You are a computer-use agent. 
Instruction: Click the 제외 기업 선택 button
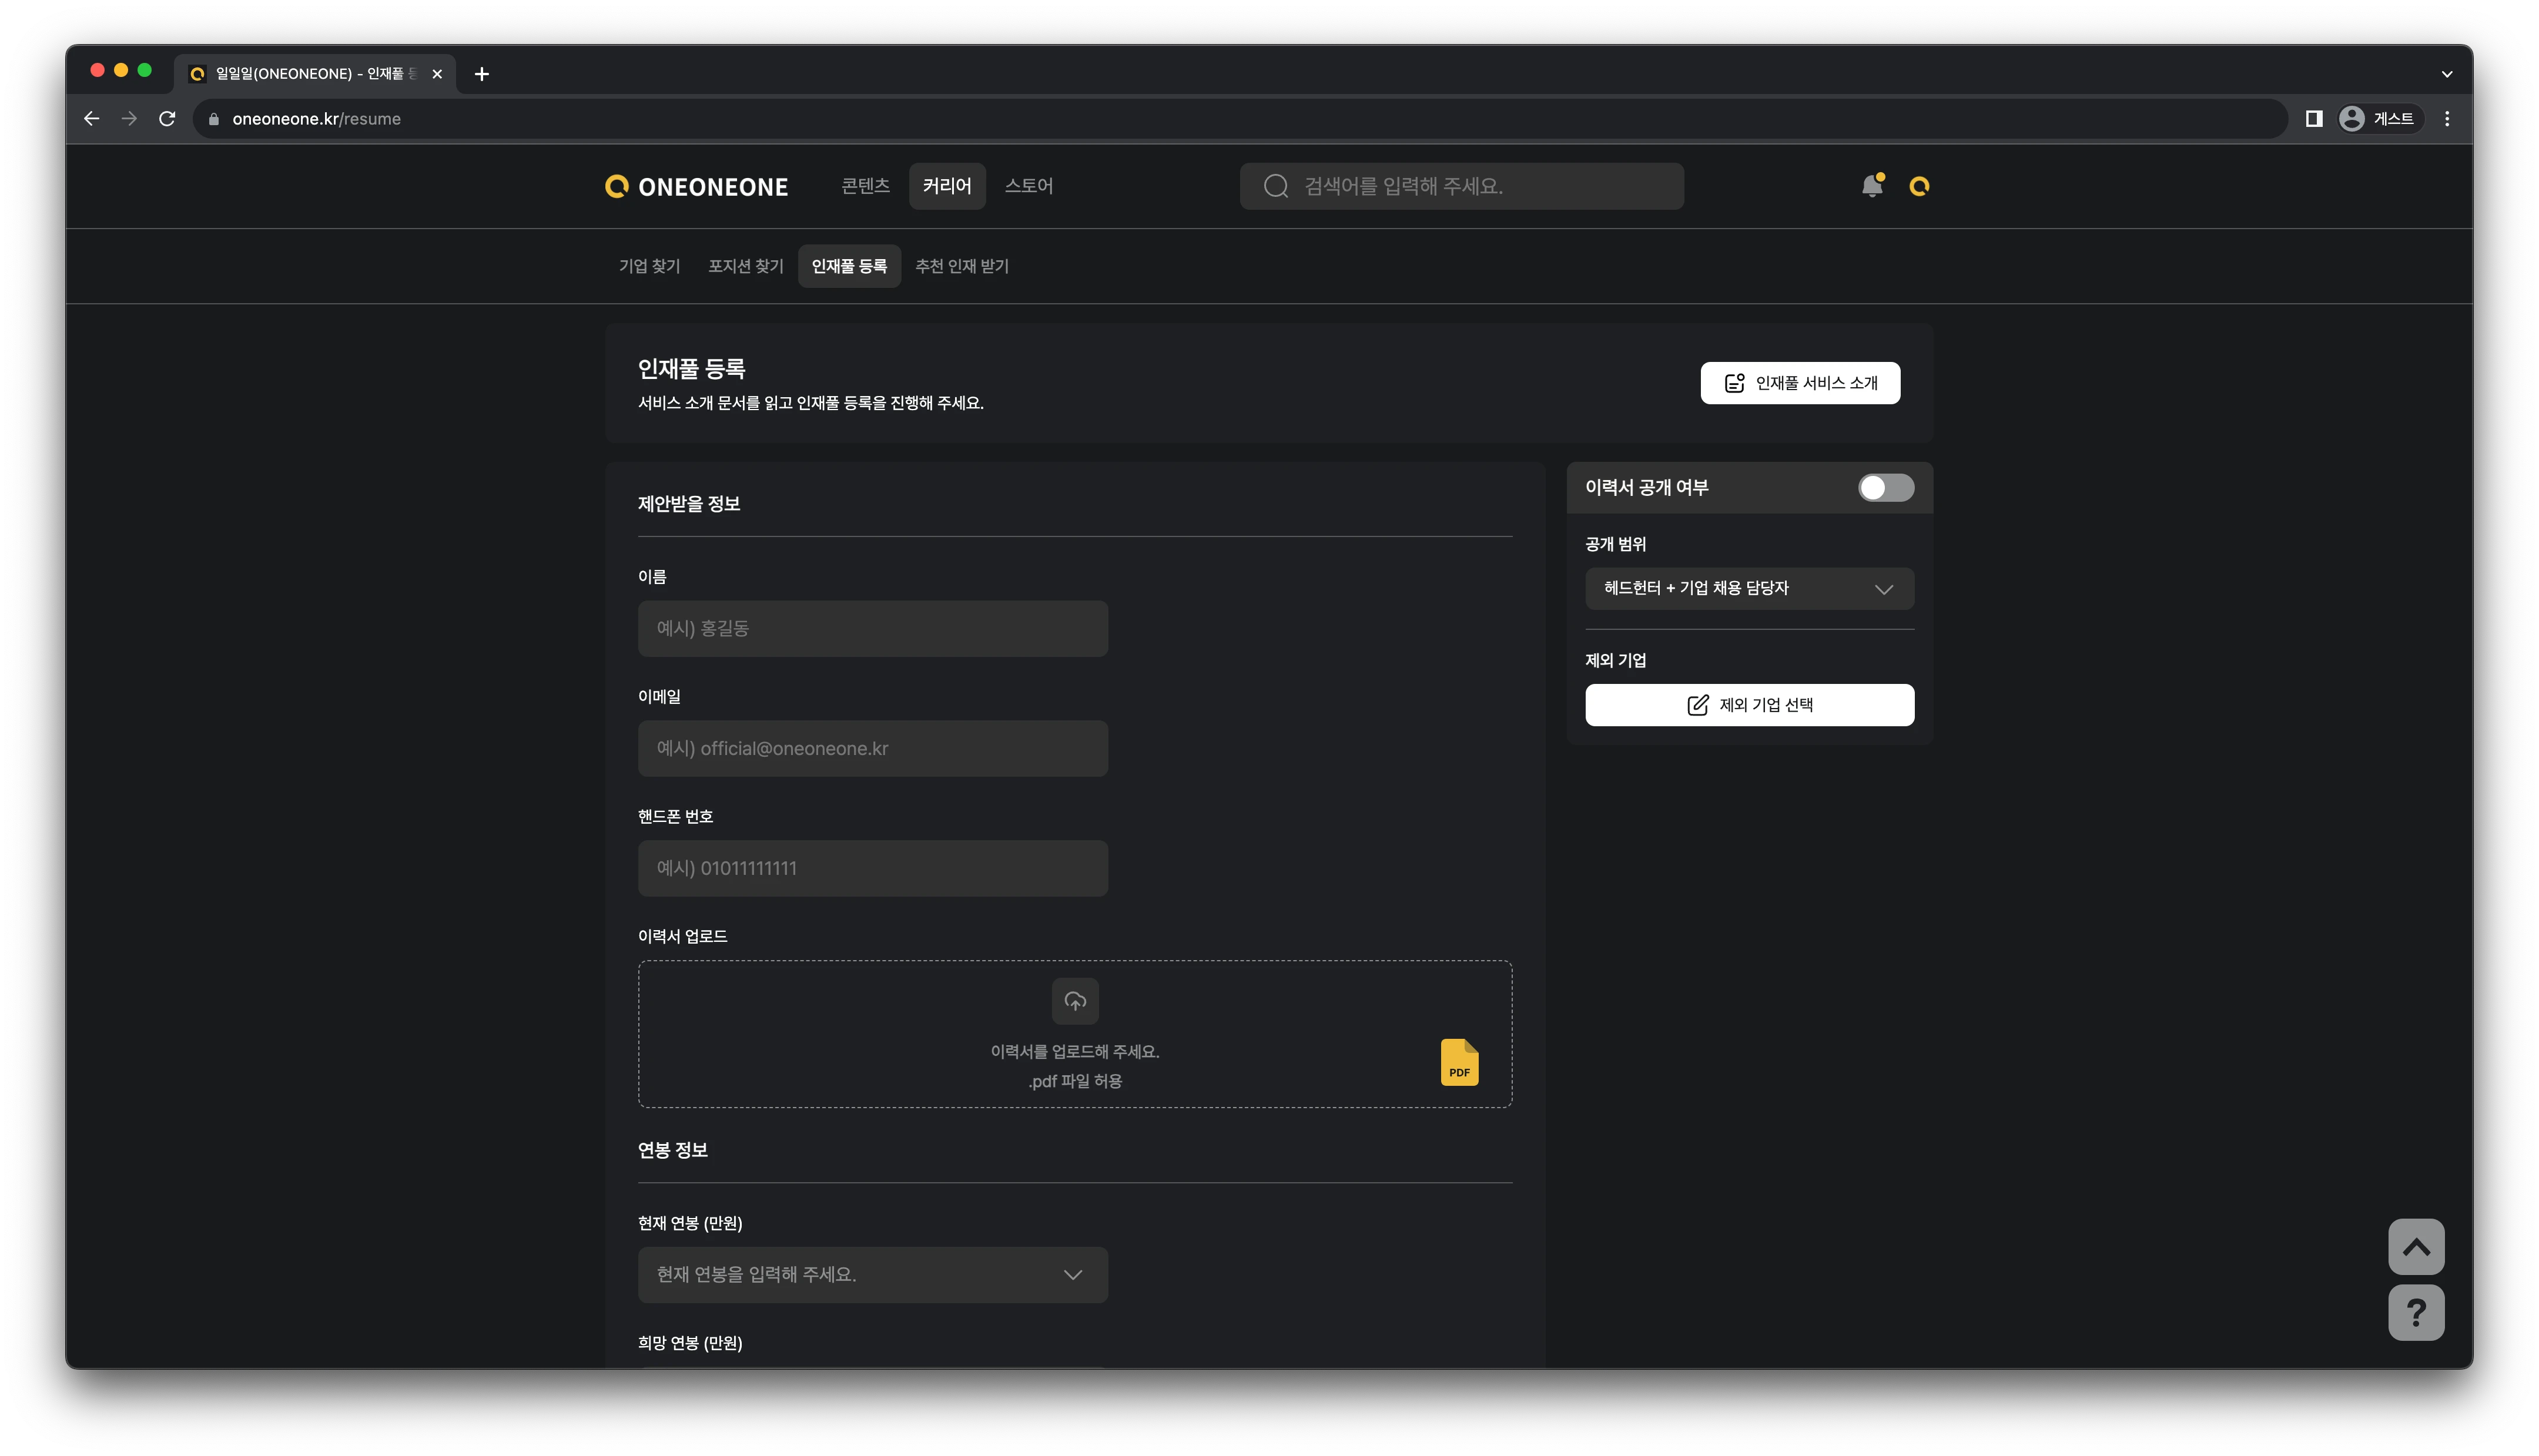pos(1749,705)
